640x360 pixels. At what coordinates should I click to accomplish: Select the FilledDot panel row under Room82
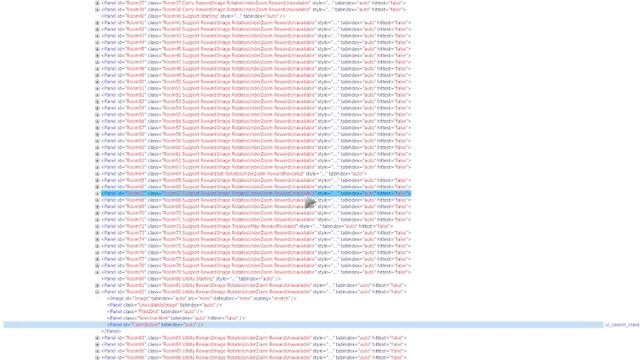(x=155, y=311)
